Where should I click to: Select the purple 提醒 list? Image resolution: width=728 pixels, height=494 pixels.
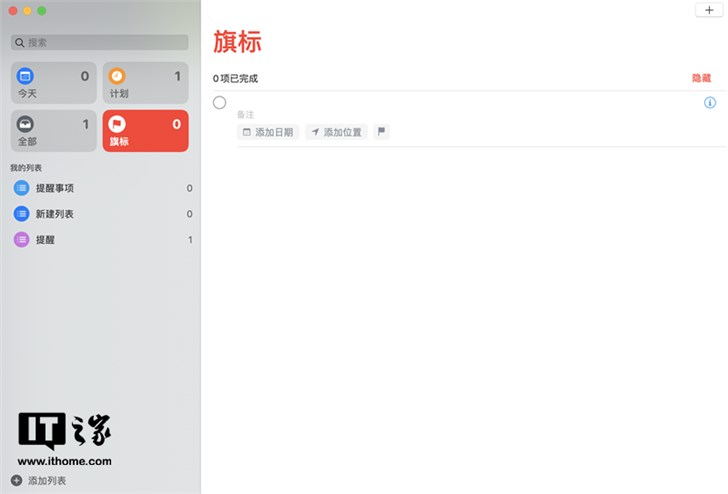(102, 240)
